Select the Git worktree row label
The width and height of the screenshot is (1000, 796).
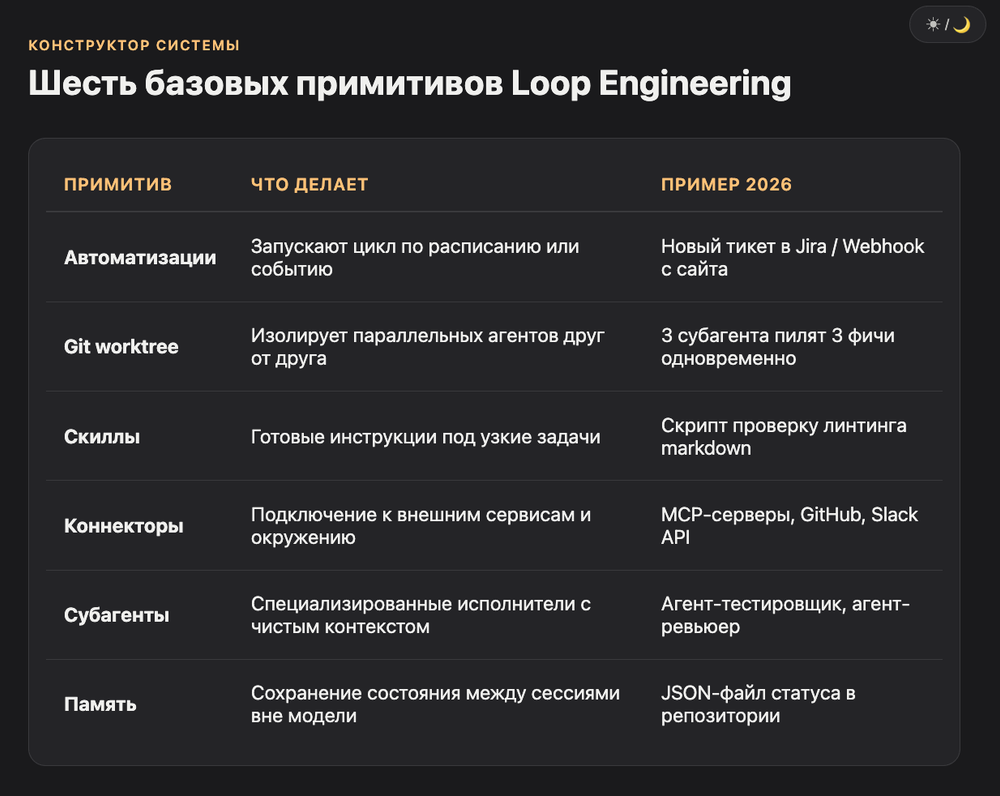(x=121, y=346)
